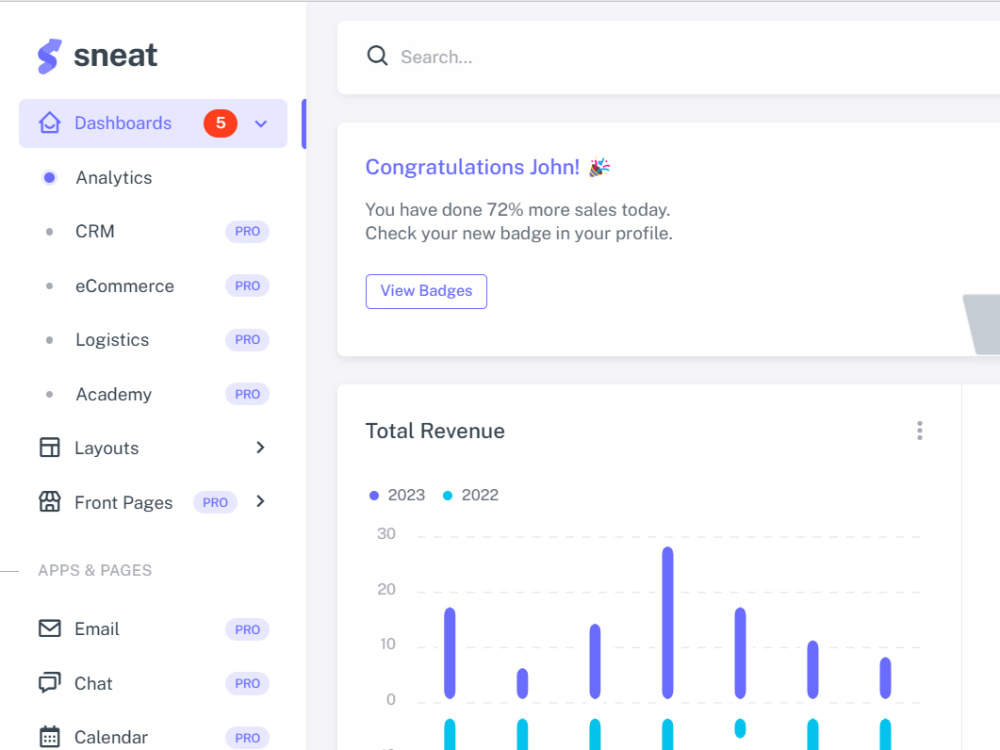Click the Calendar icon in sidebar
Screen dimensions: 1000x750
50,737
